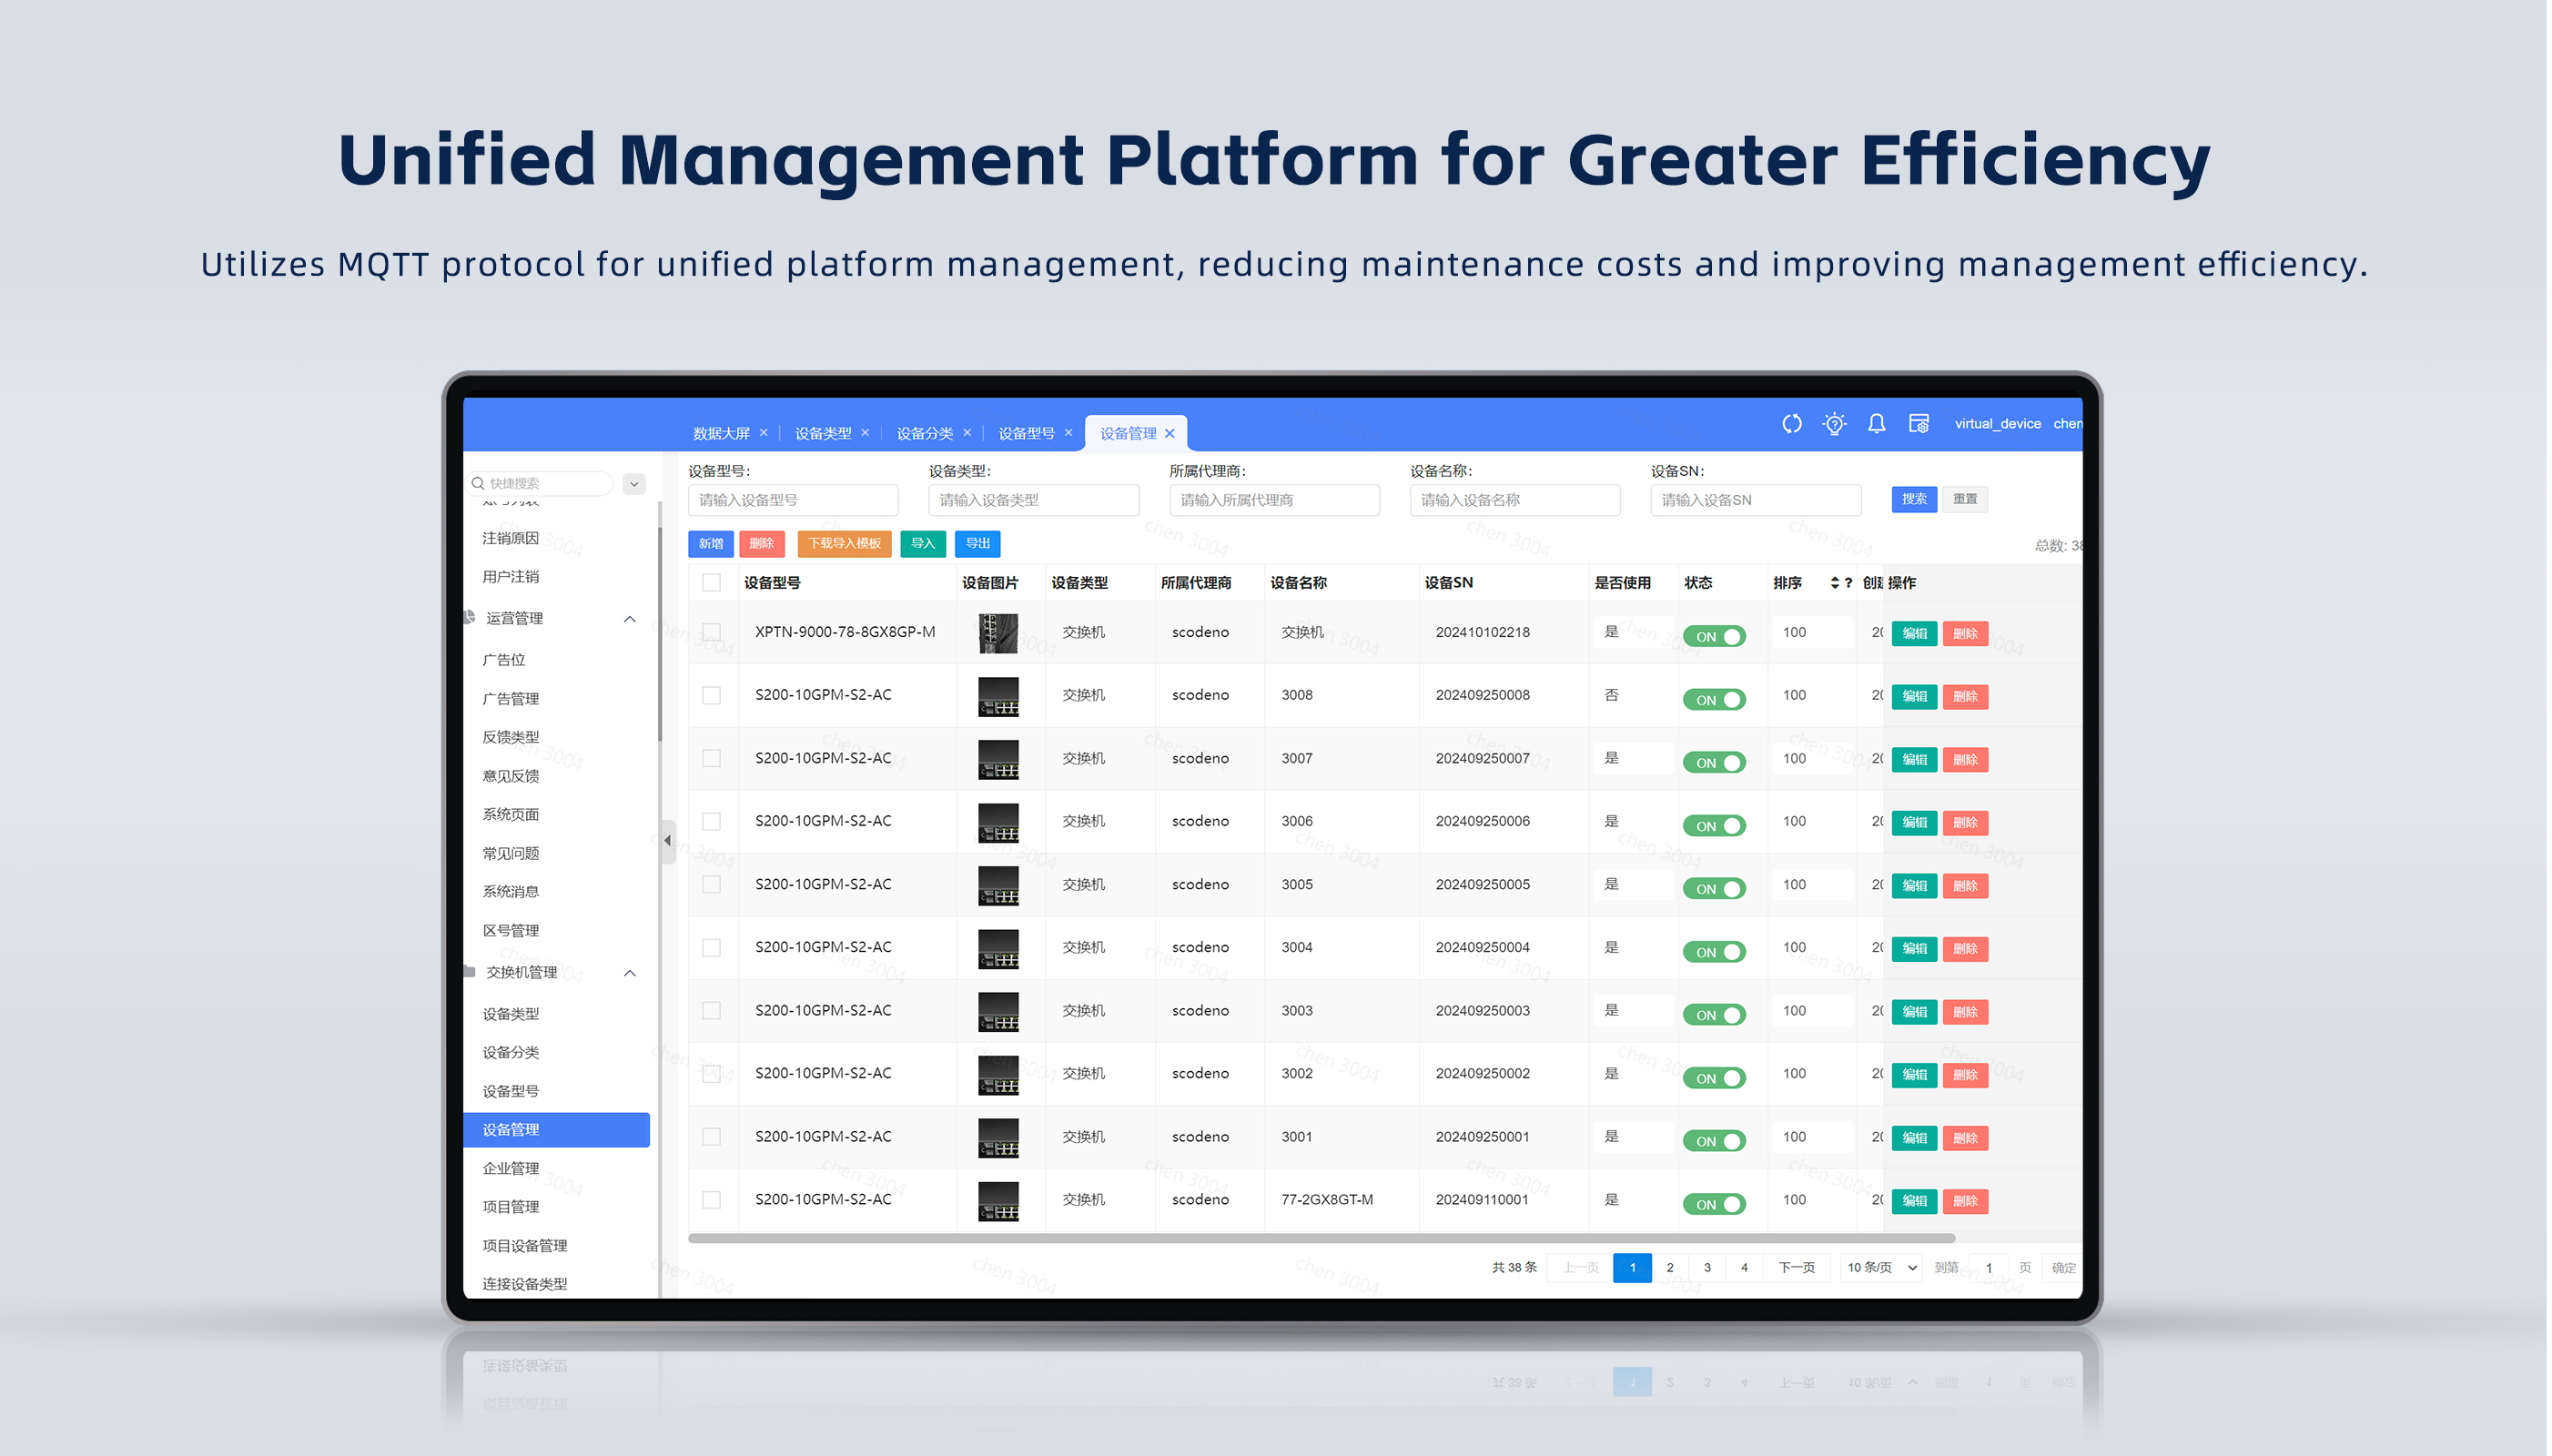
Task: Open the notification bell
Action: [x=1876, y=423]
